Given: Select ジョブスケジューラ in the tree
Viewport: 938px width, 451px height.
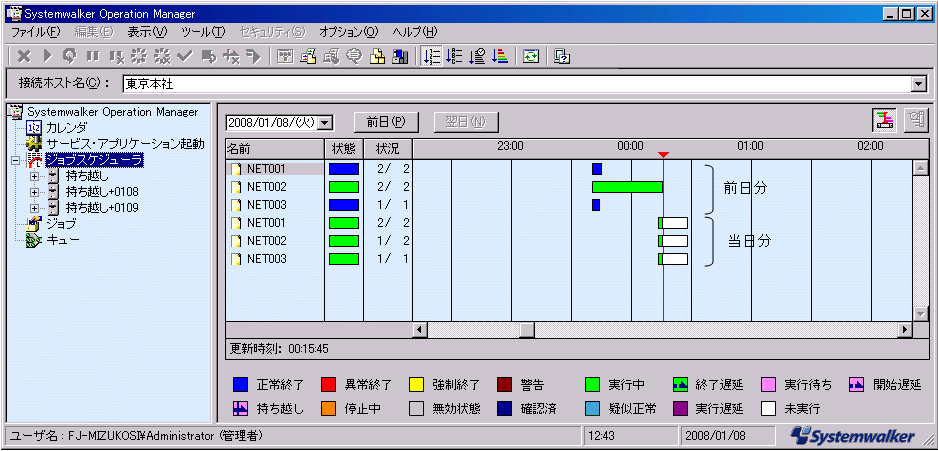Looking at the screenshot, I should click(x=95, y=160).
